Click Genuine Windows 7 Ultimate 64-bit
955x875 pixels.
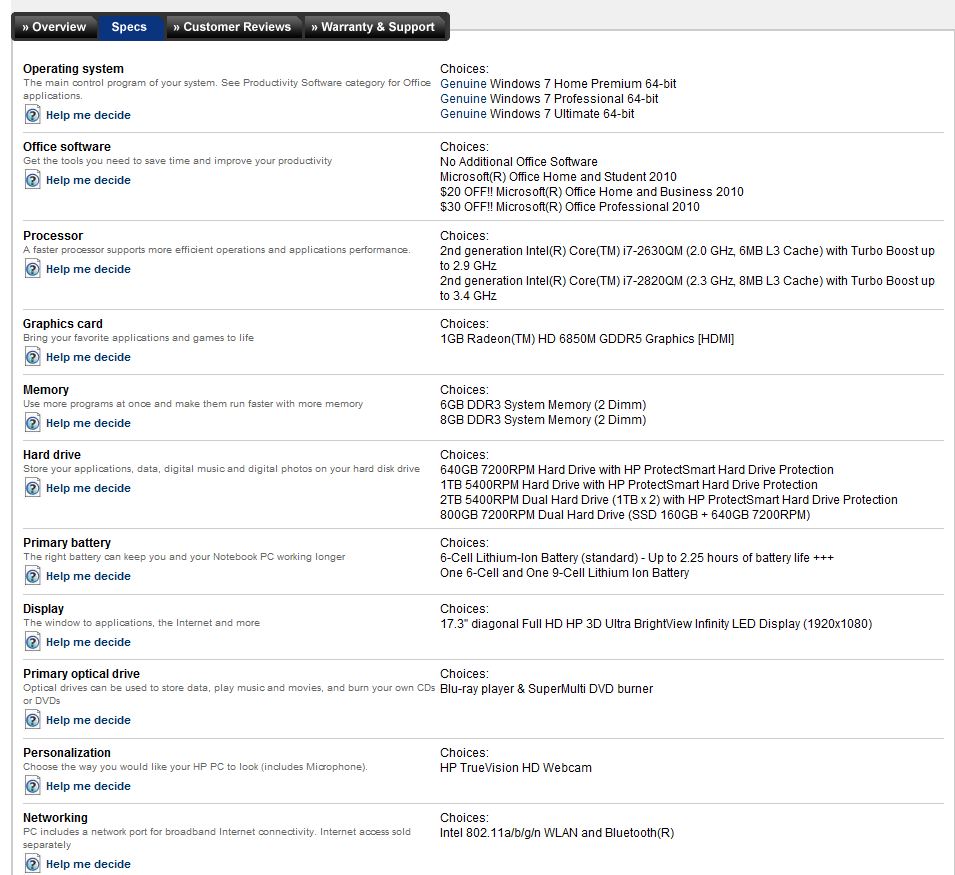click(x=537, y=114)
